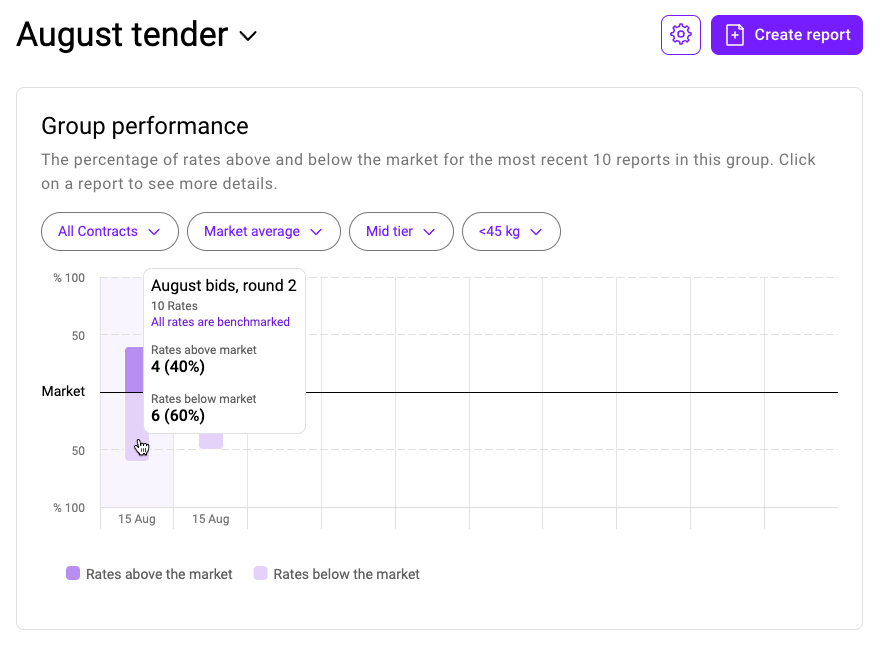Viewport: 880px width, 645px height.
Task: Open the <45 kg weight dropdown
Action: pos(511,231)
